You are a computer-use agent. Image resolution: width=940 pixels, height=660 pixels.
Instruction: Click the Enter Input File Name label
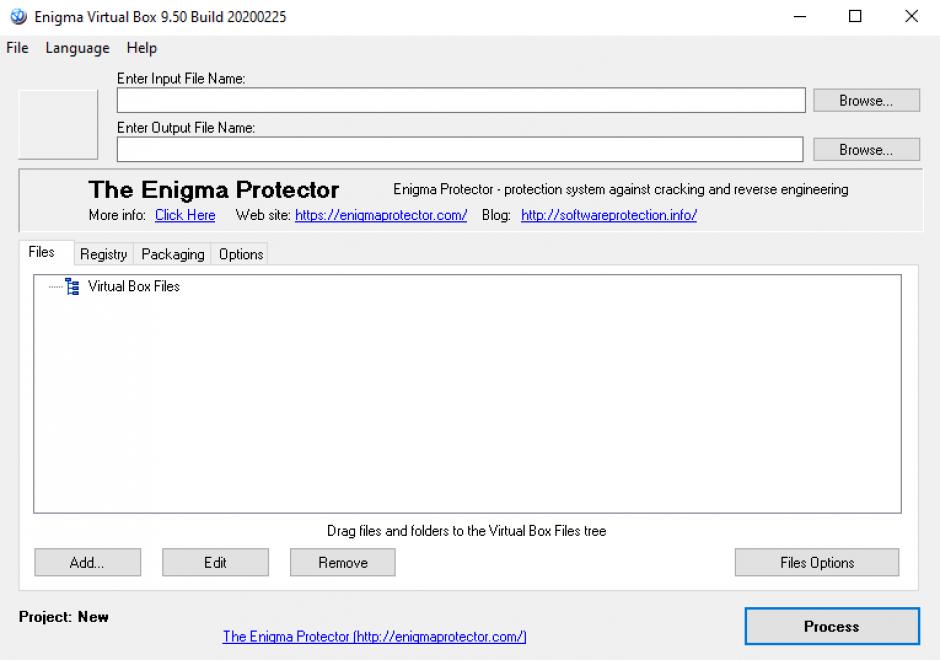tap(181, 79)
